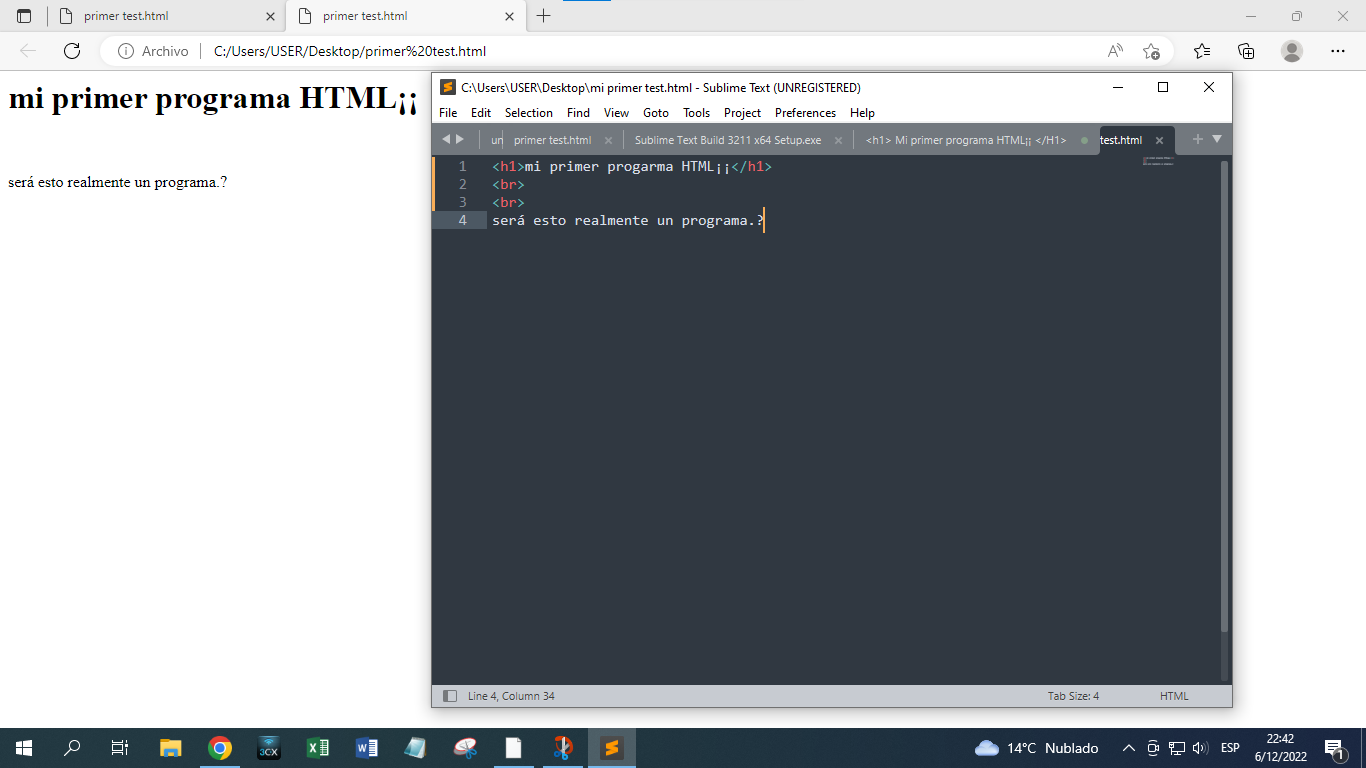
Task: Open the Edge profile avatar
Action: click(1292, 51)
